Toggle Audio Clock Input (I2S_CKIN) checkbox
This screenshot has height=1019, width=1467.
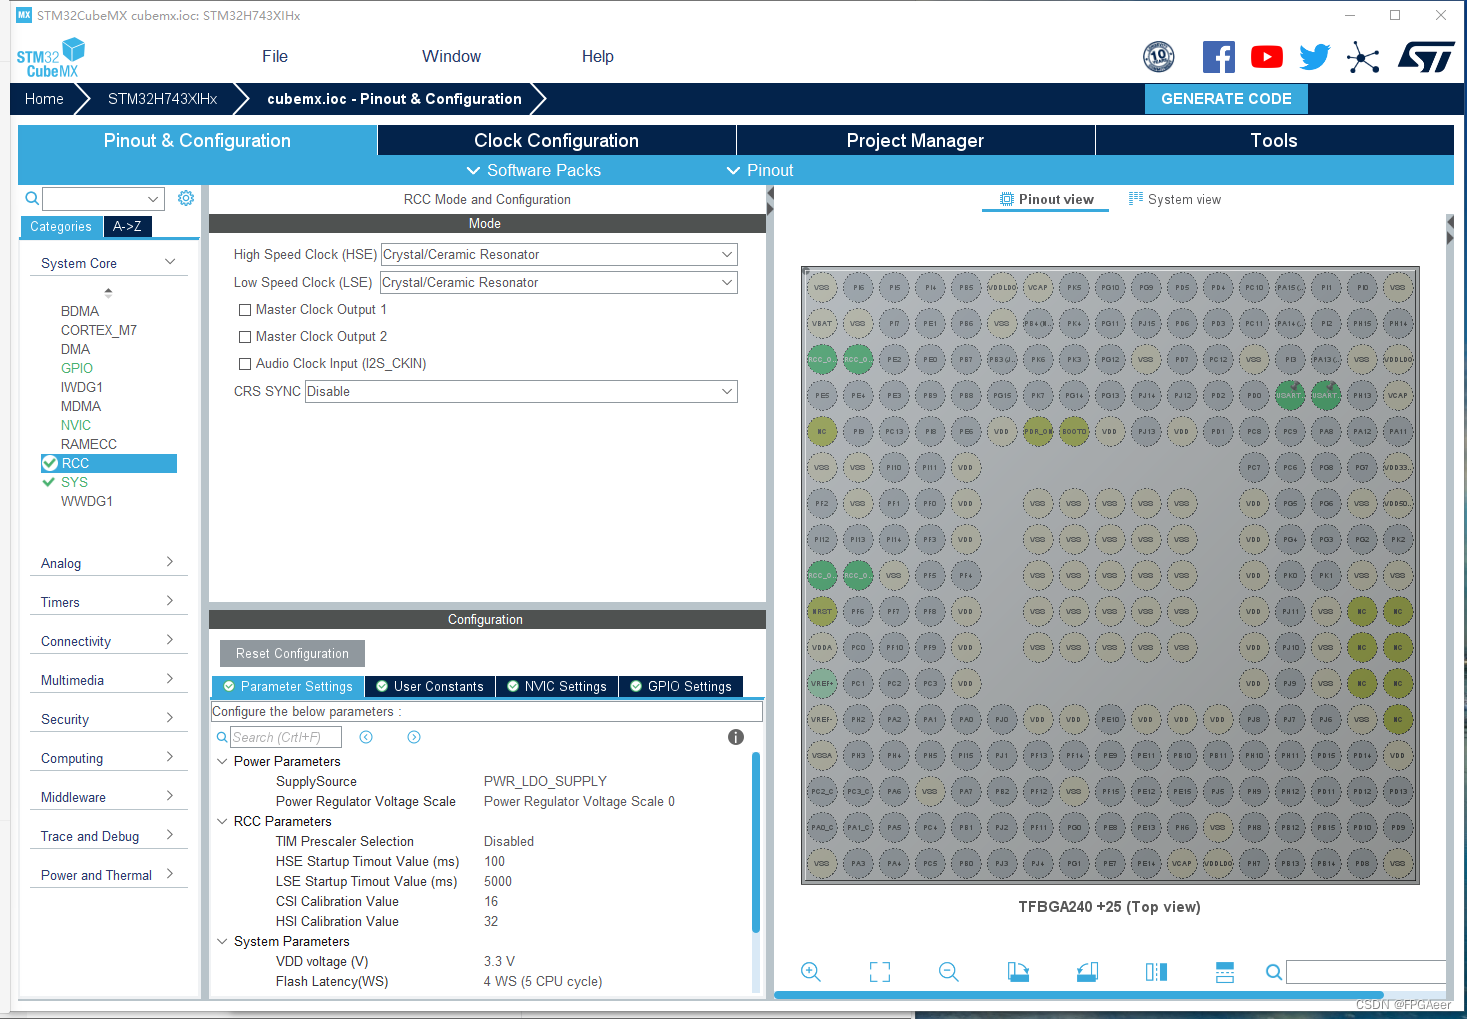(245, 364)
